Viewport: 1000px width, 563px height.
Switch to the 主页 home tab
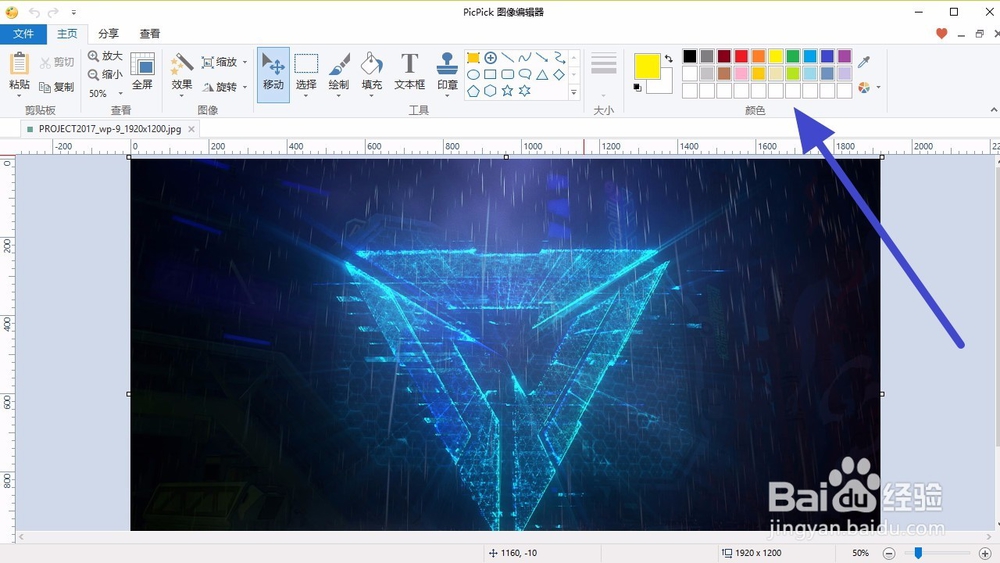coord(67,34)
